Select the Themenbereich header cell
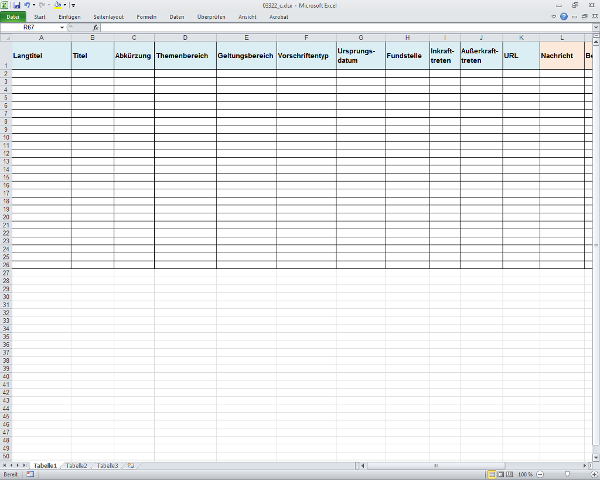Screen dimensions: 600x480 184,55
